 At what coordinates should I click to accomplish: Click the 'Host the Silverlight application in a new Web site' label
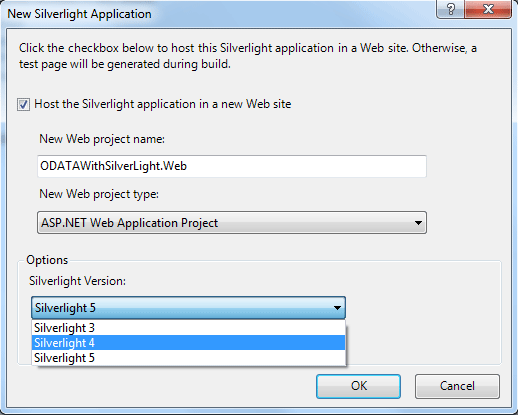163,104
